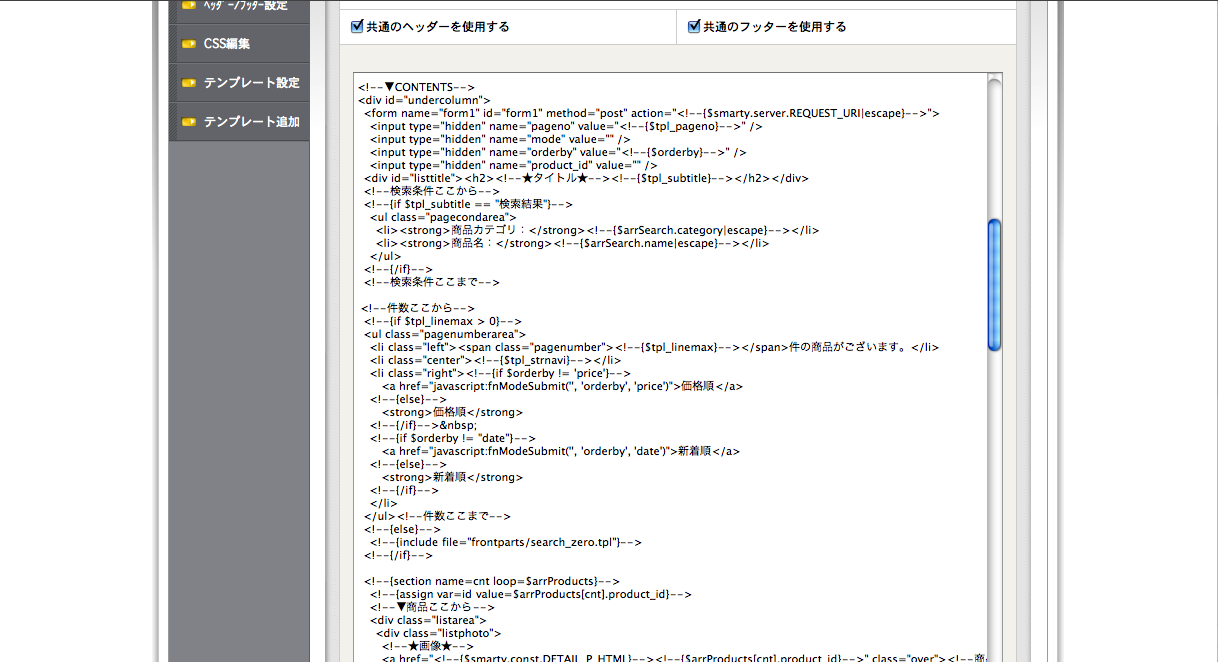Click the yellow icon beside CSS編集

[x=188, y=44]
